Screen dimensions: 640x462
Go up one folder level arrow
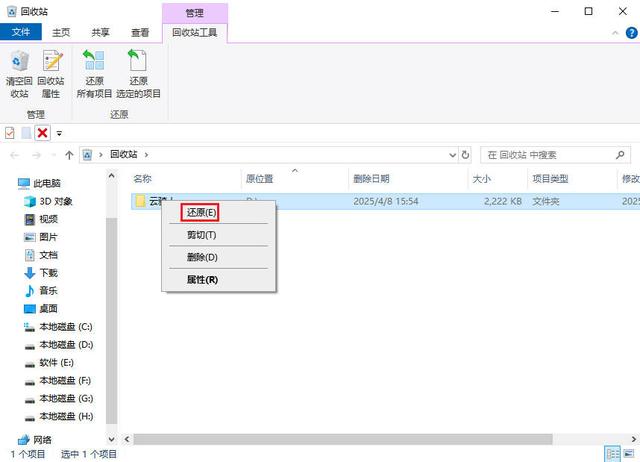click(69, 155)
